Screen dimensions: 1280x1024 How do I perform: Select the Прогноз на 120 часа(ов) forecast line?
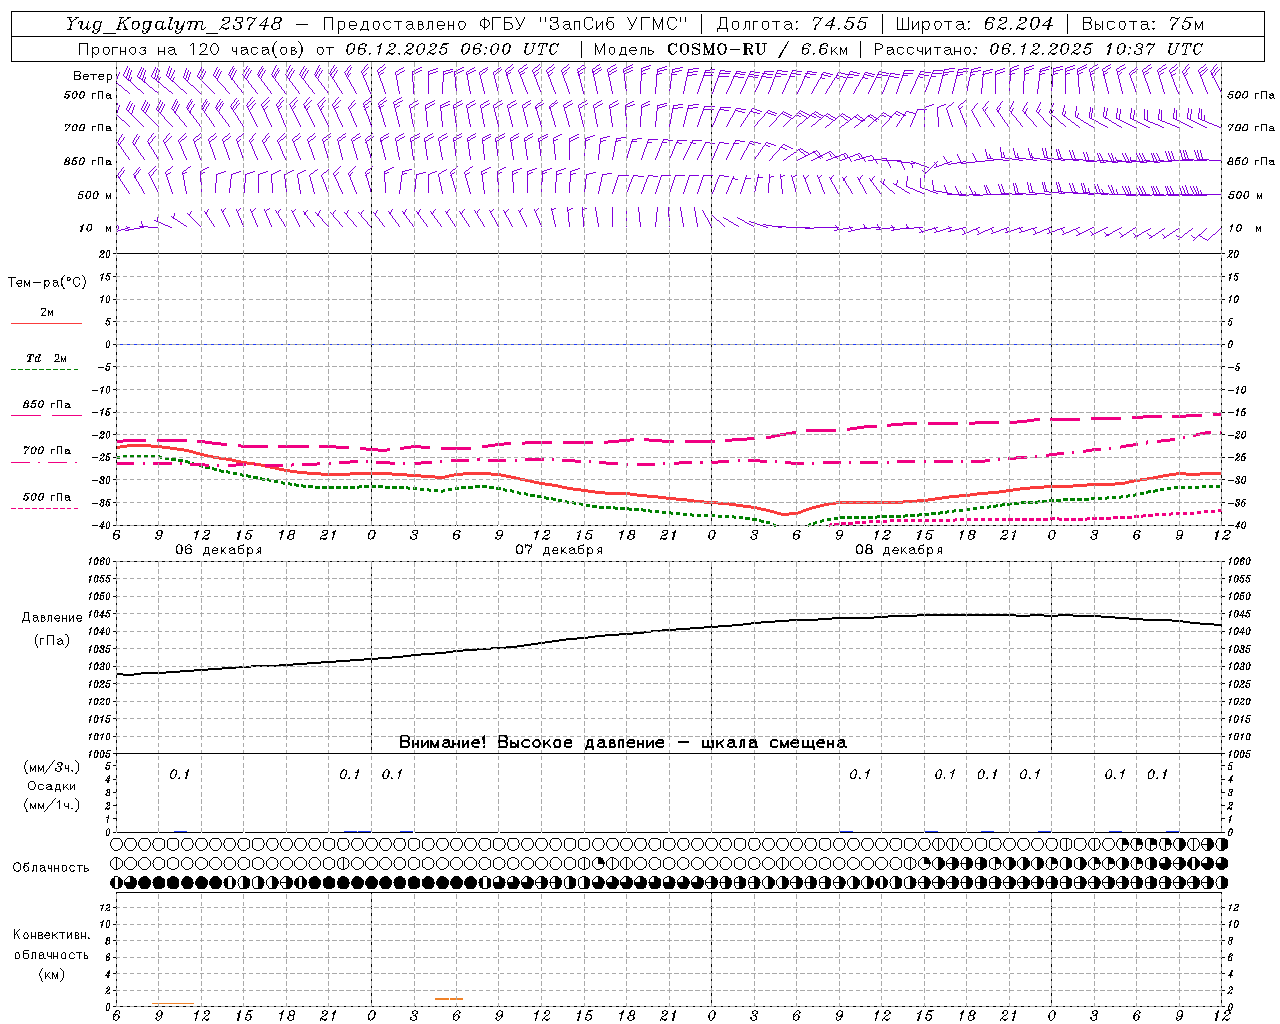(x=318, y=49)
